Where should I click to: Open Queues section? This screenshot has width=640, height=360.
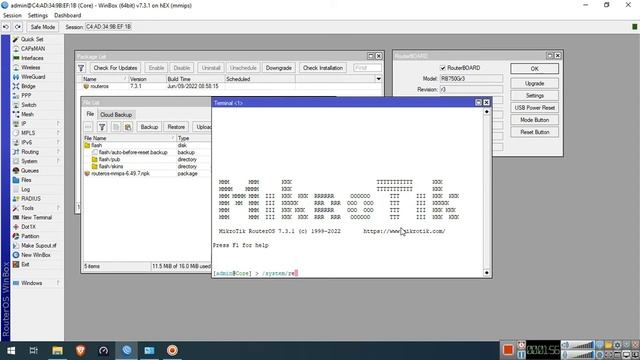29,171
